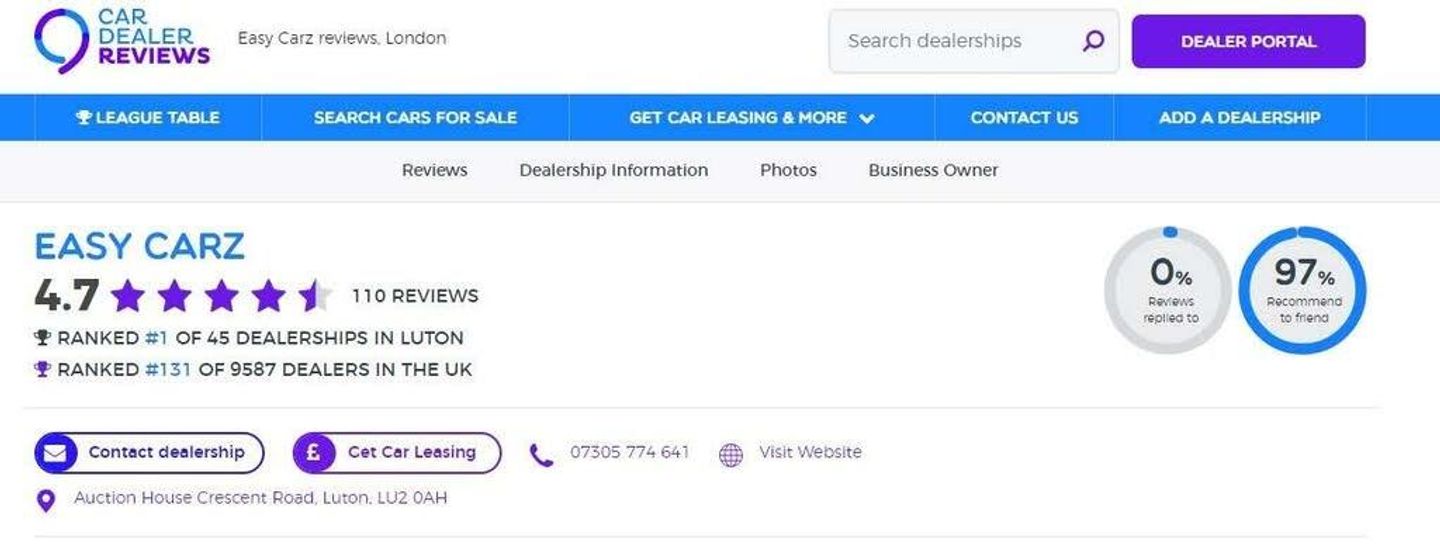Click the 97% recommend to friend gauge

point(1303,290)
